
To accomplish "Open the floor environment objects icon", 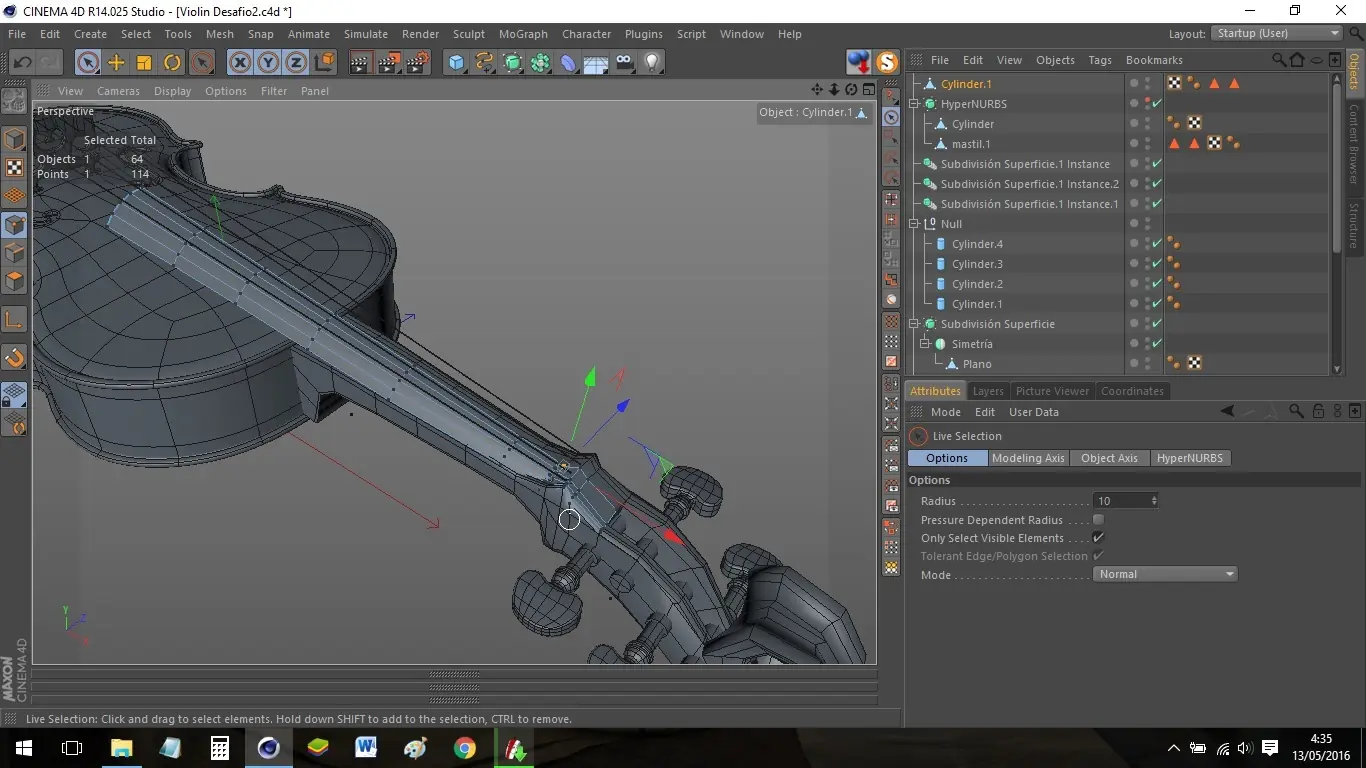I will 596,62.
